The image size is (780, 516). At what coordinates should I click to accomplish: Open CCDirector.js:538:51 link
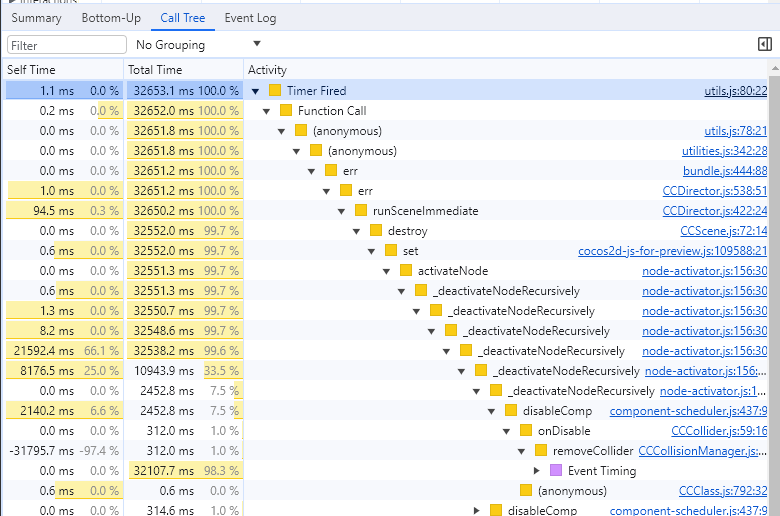click(x=715, y=191)
